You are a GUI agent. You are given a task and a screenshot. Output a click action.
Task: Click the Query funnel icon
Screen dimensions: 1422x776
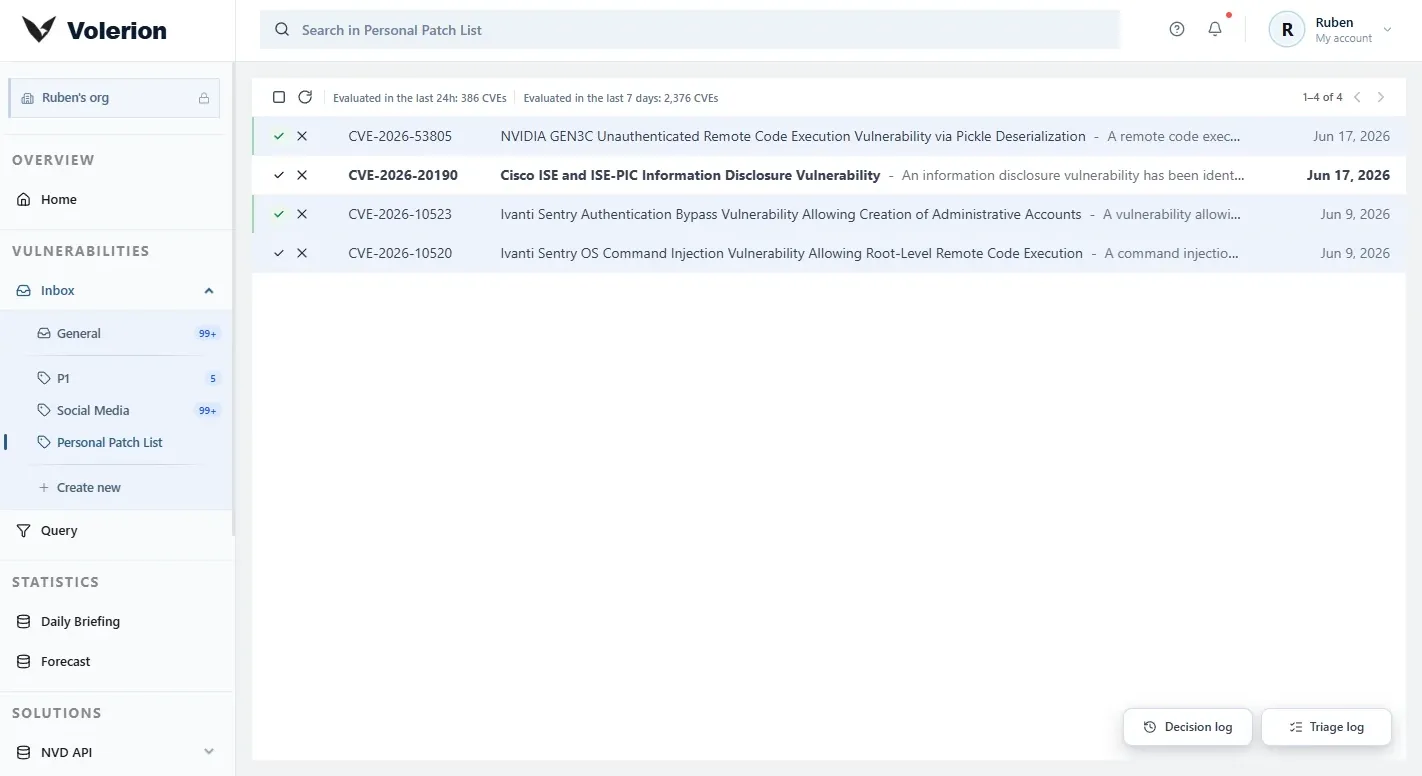tap(24, 530)
